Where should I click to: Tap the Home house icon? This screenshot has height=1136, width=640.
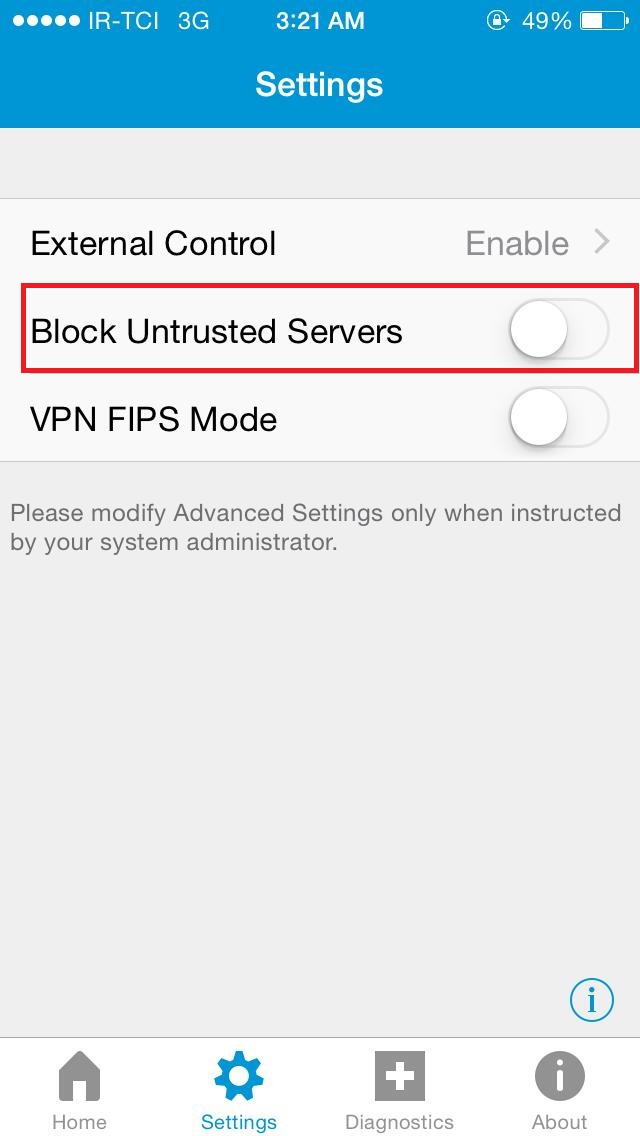(79, 1077)
